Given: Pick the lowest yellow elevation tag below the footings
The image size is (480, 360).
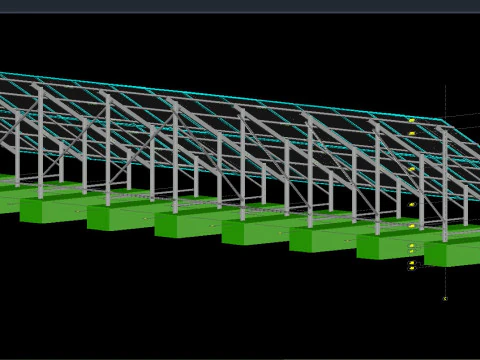Looking at the screenshot, I should (412, 268).
